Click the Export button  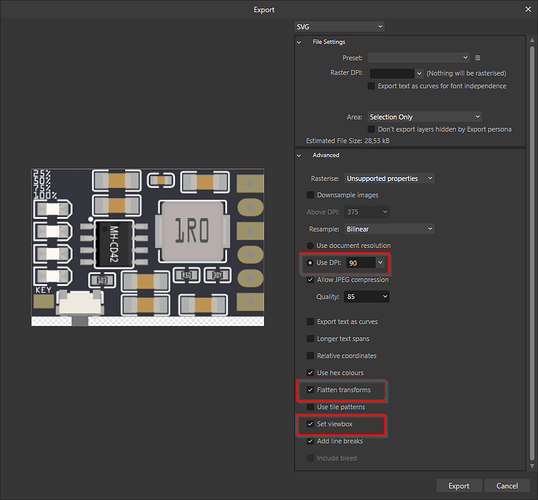(x=459, y=486)
